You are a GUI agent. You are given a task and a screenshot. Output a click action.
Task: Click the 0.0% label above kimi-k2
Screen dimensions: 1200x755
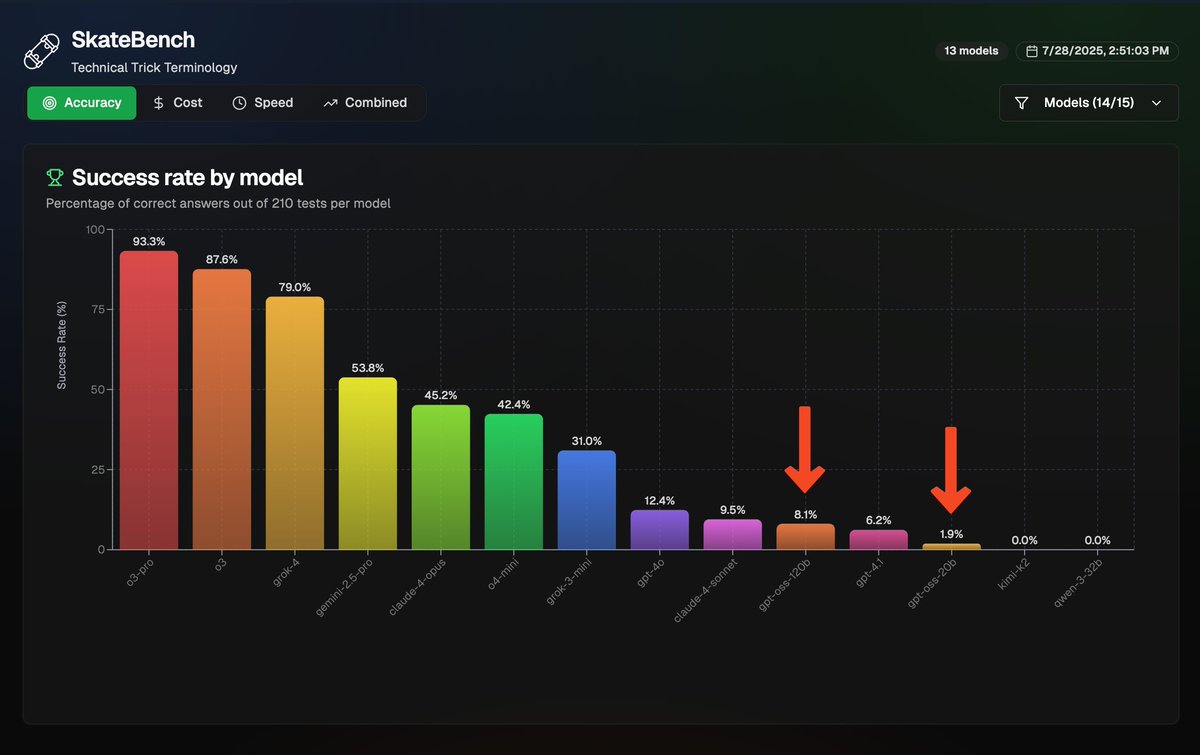(x=1024, y=540)
